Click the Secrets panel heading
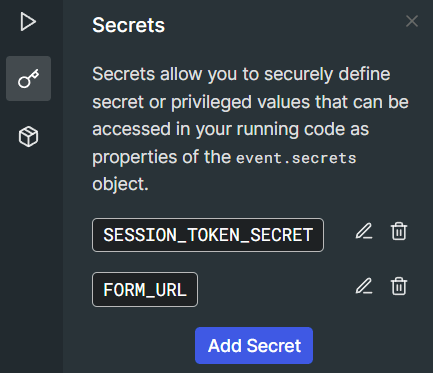The height and width of the screenshot is (373, 433). coord(129,25)
